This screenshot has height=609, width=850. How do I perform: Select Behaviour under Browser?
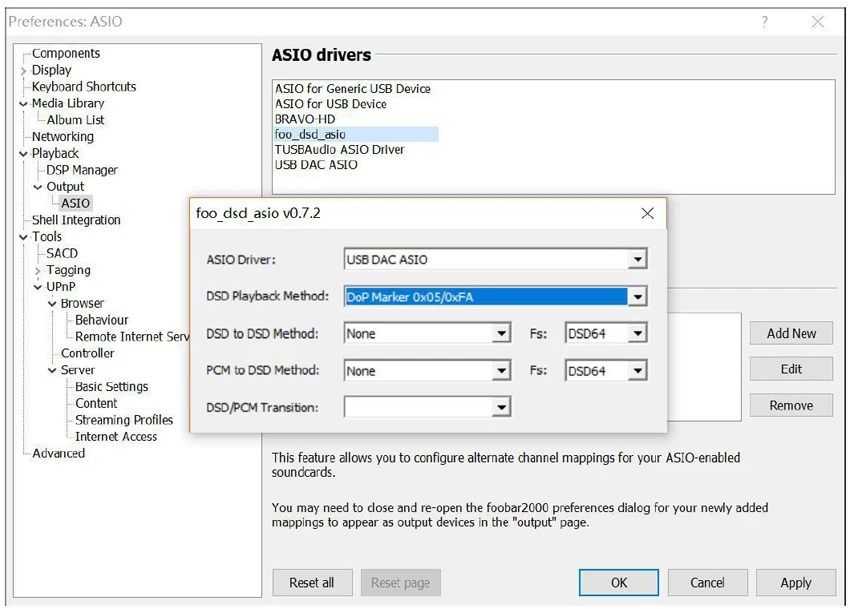(101, 320)
